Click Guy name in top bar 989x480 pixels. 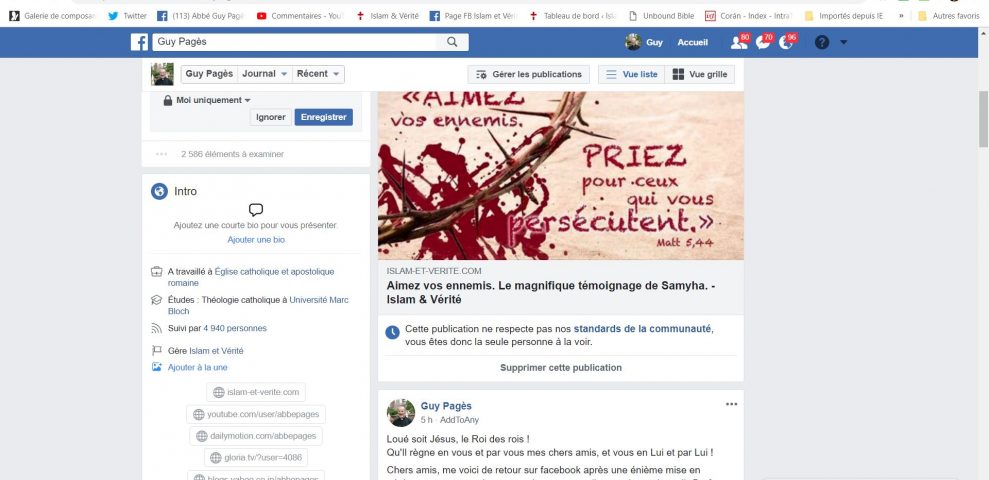pos(654,42)
